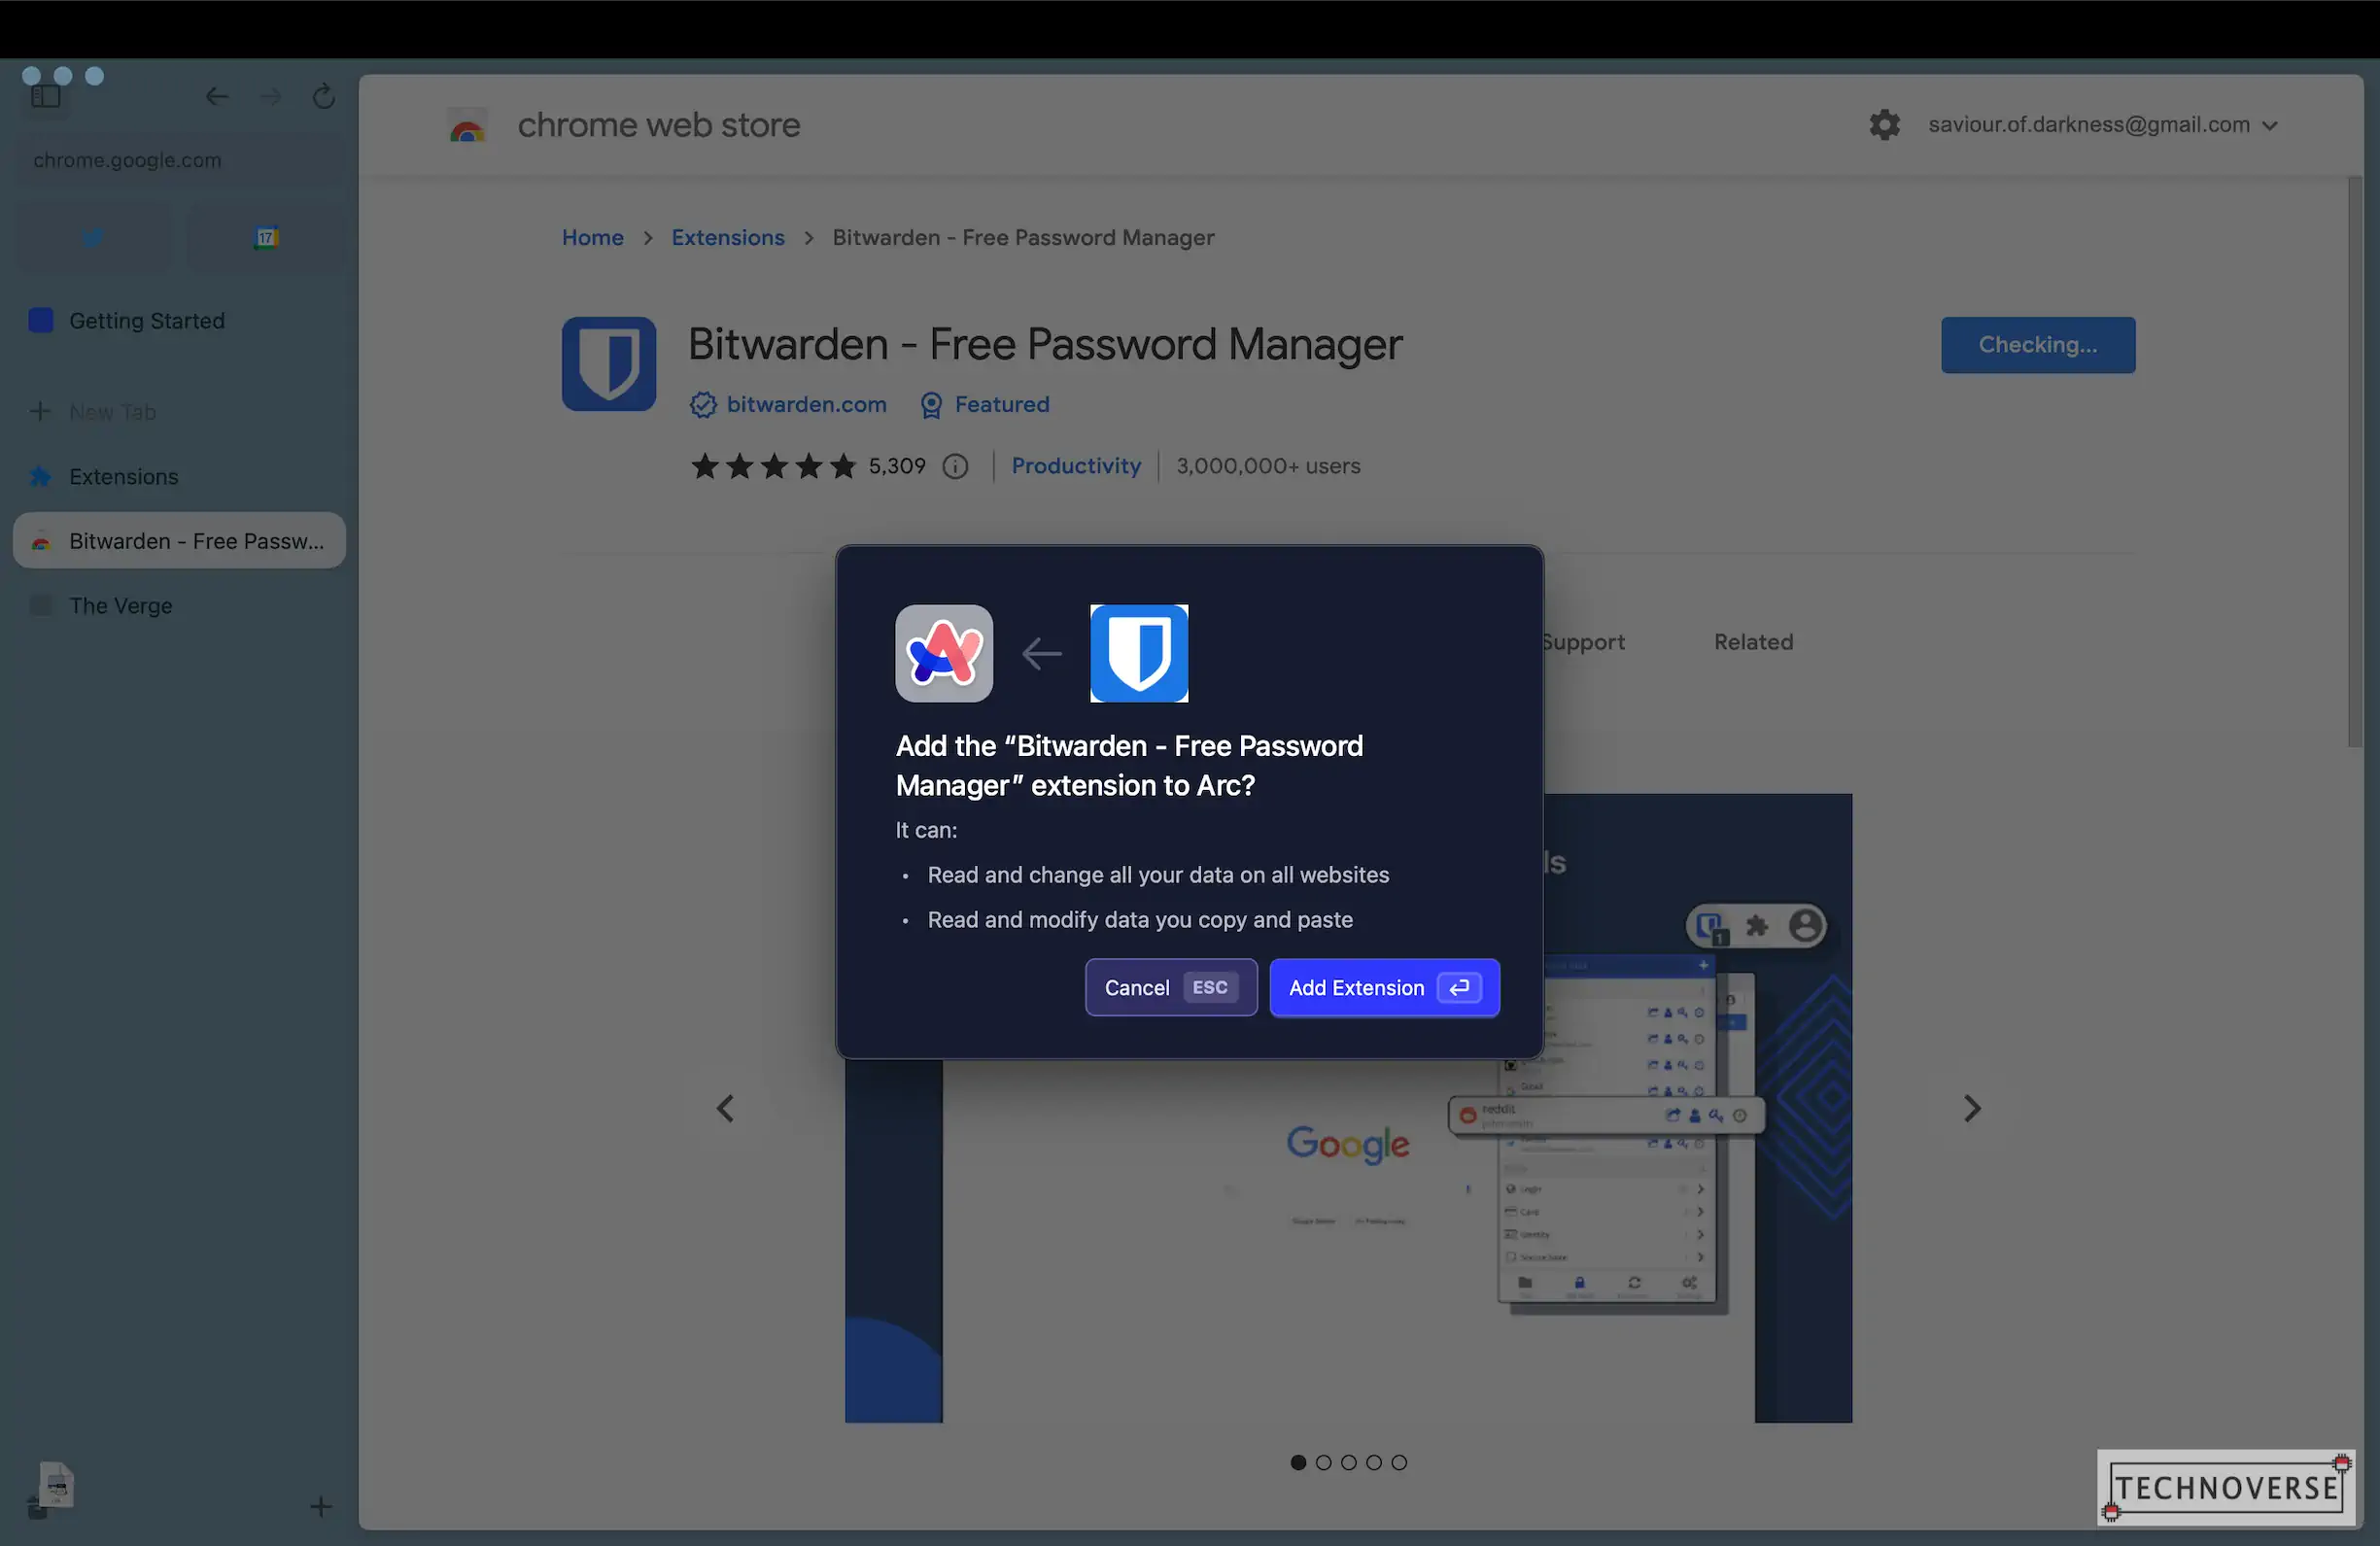Click the plus icon at sidebar bottom

(x=321, y=1506)
